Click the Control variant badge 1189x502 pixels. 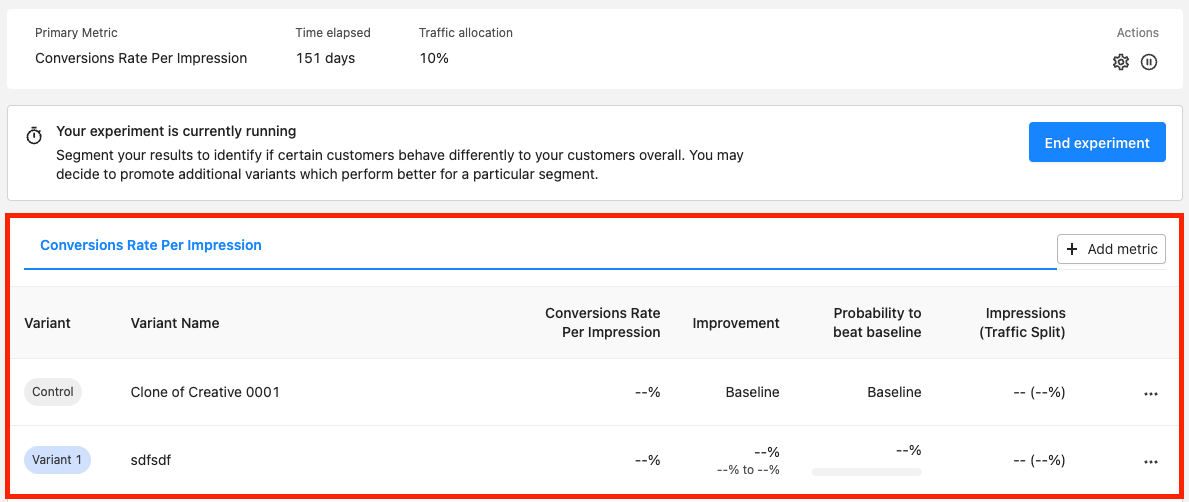[53, 392]
